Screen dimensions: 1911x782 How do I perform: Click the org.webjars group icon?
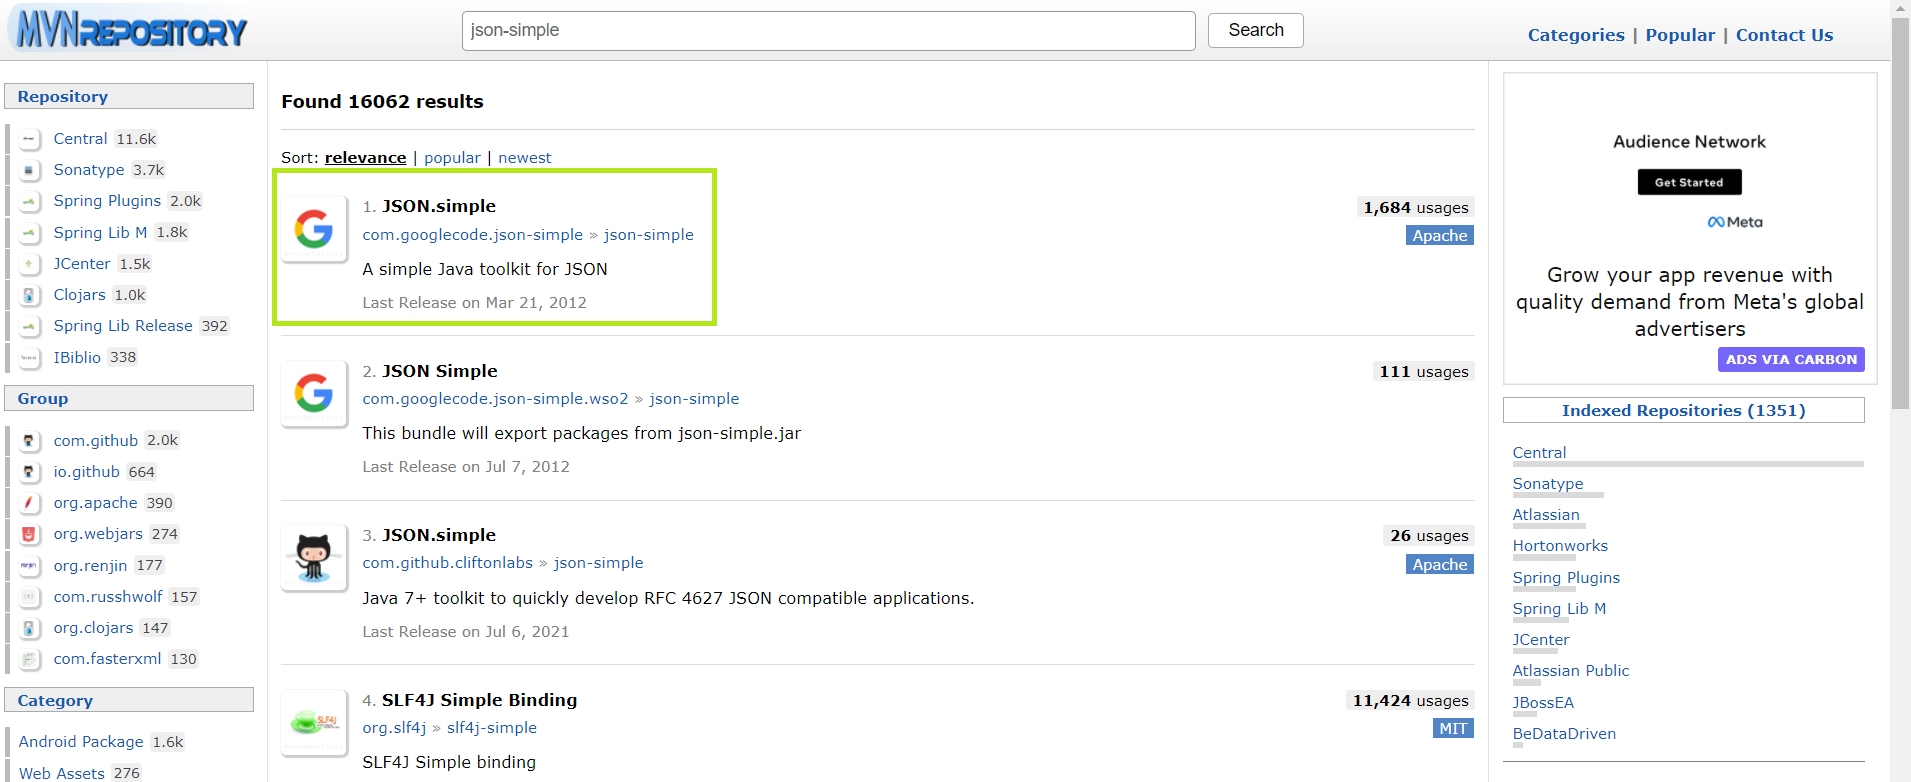[30, 534]
